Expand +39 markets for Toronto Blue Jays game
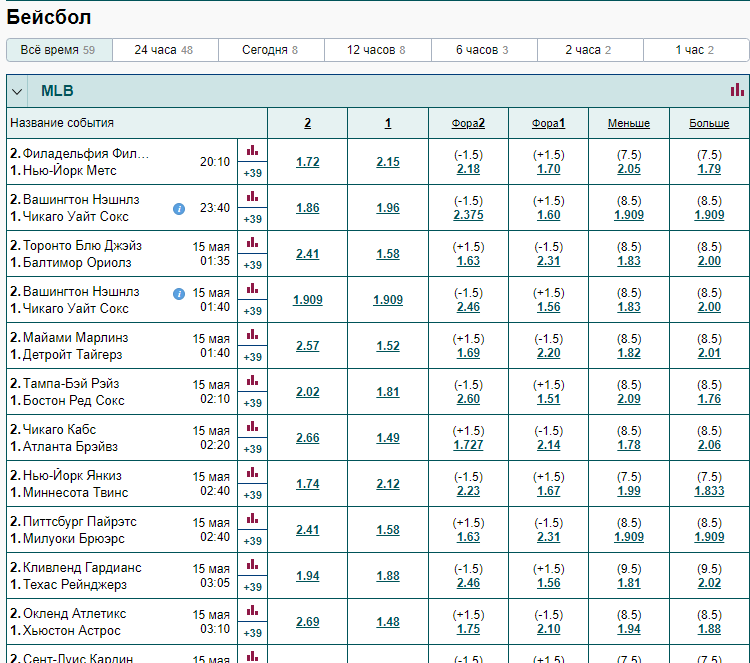Screen dimensions: 750x663 [x=253, y=265]
